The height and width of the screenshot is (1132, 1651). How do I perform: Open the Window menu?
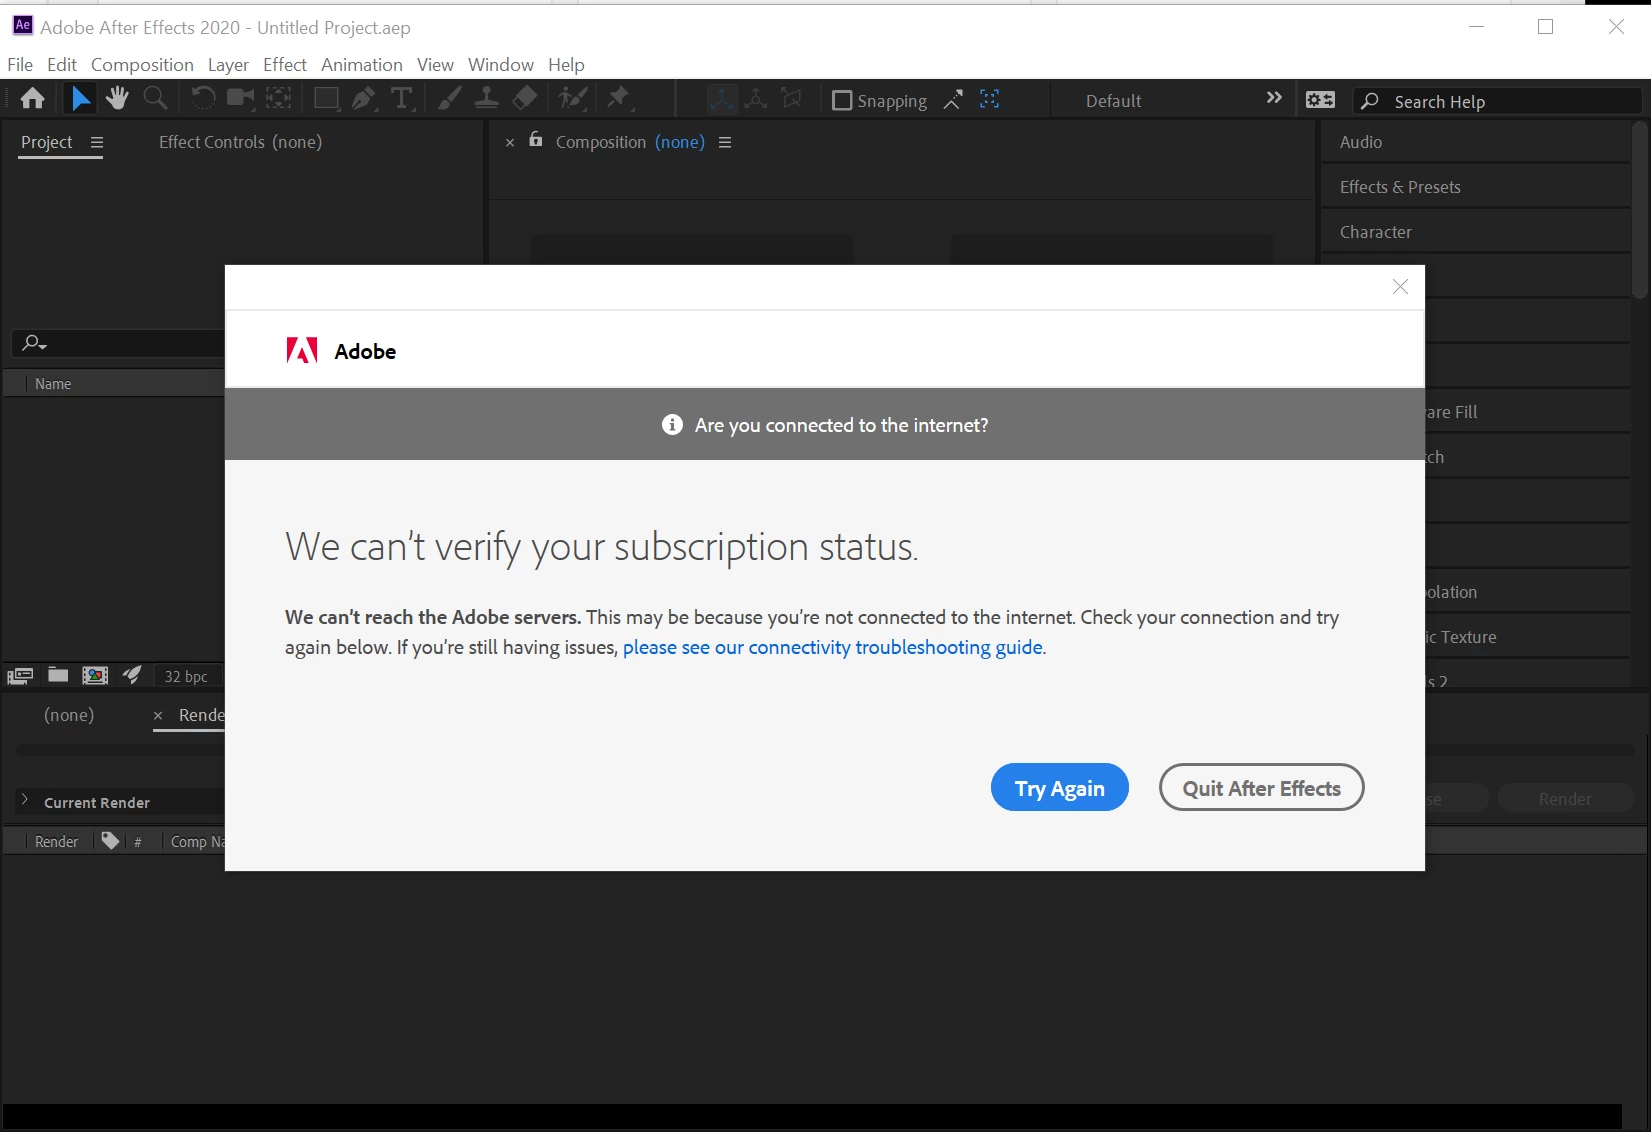tap(501, 65)
